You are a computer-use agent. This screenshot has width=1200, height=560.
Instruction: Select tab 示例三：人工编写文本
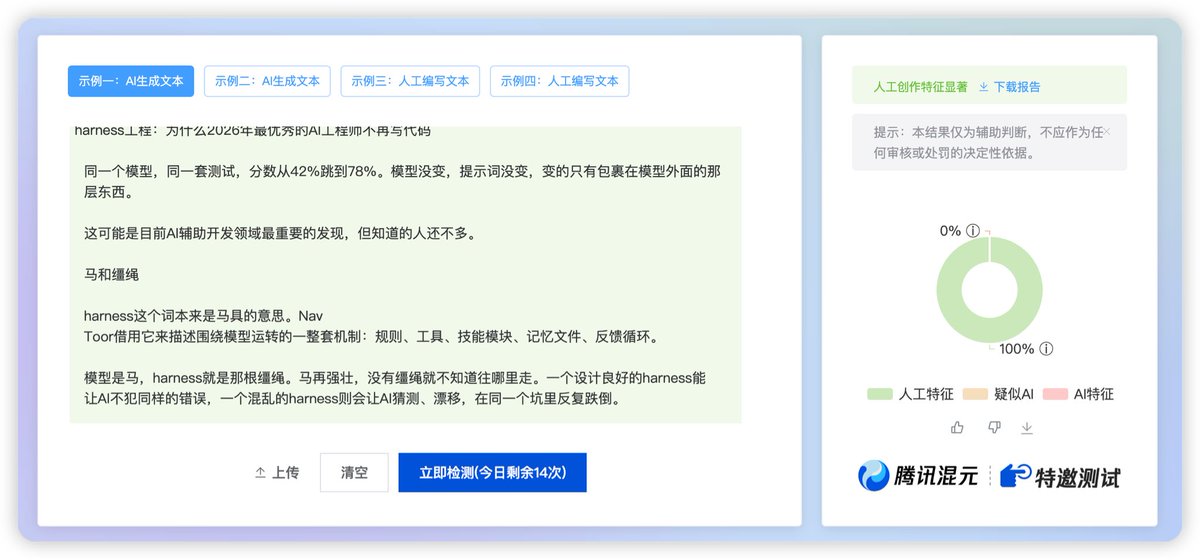[x=410, y=81]
